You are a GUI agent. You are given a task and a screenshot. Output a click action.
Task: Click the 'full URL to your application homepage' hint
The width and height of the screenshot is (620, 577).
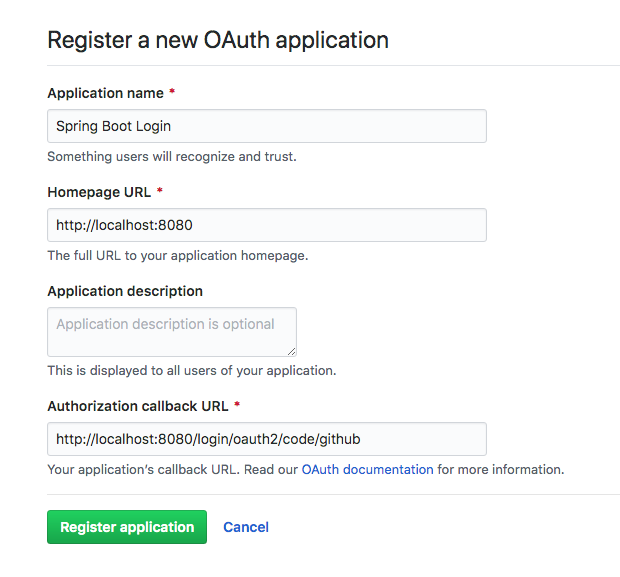click(x=177, y=255)
